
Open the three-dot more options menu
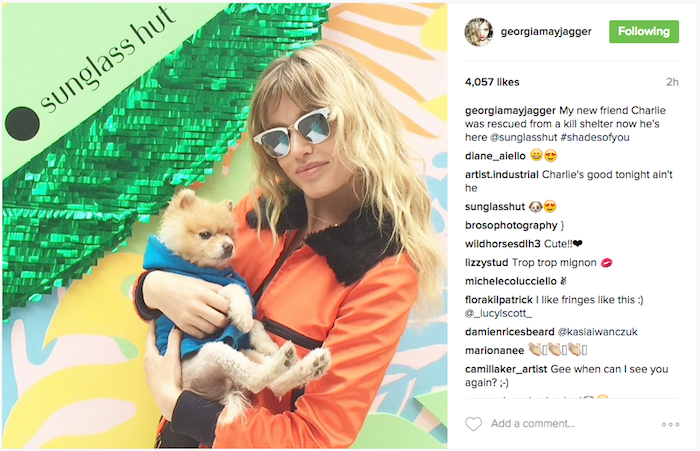pyautogui.click(x=670, y=424)
